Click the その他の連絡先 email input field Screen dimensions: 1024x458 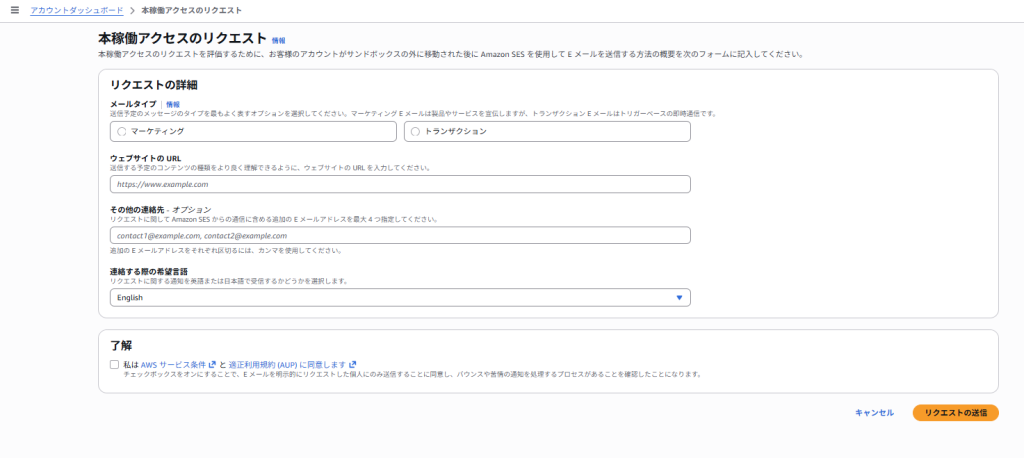[400, 236]
